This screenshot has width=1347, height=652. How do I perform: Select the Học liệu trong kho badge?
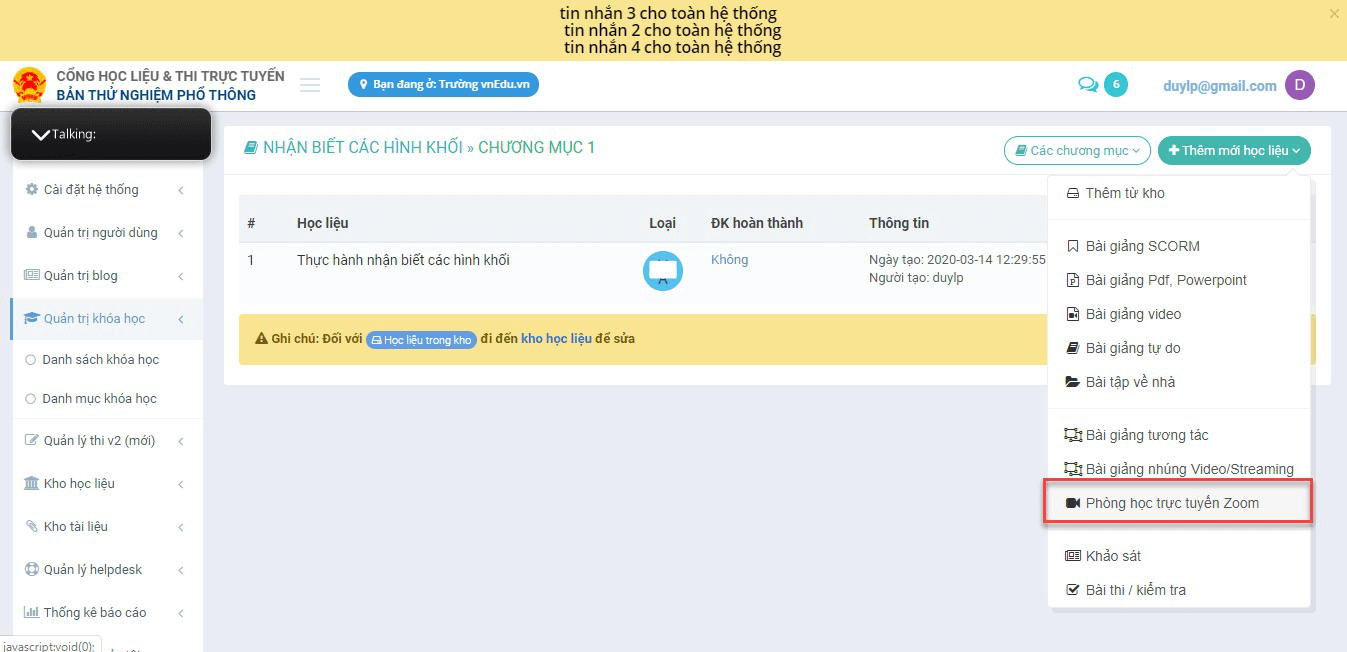click(421, 339)
